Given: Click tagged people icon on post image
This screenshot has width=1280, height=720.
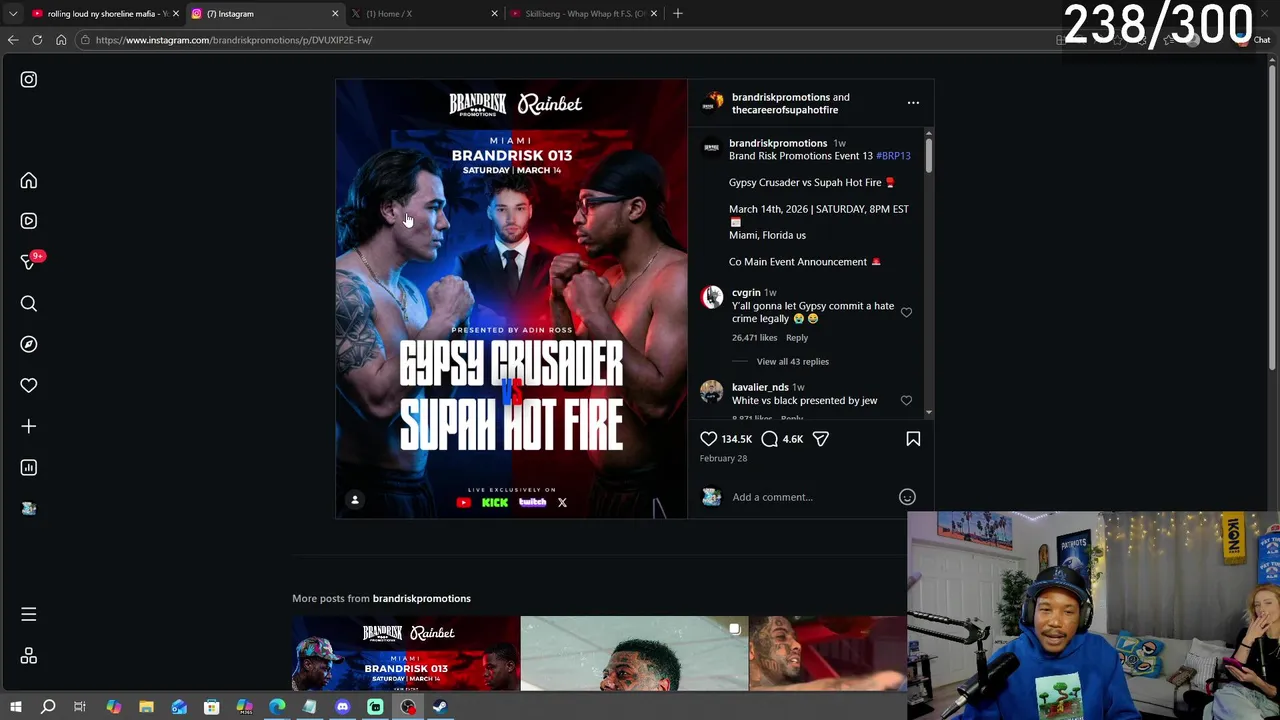Looking at the screenshot, I should [x=355, y=500].
